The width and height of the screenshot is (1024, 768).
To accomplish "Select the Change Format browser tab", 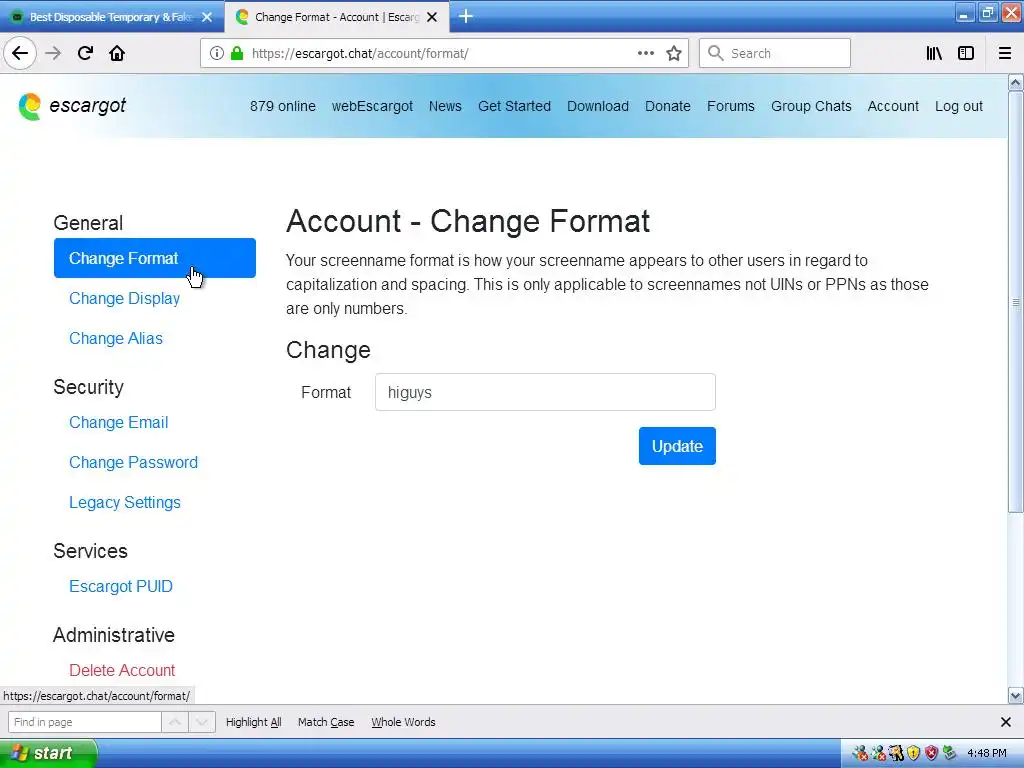I will (x=336, y=18).
